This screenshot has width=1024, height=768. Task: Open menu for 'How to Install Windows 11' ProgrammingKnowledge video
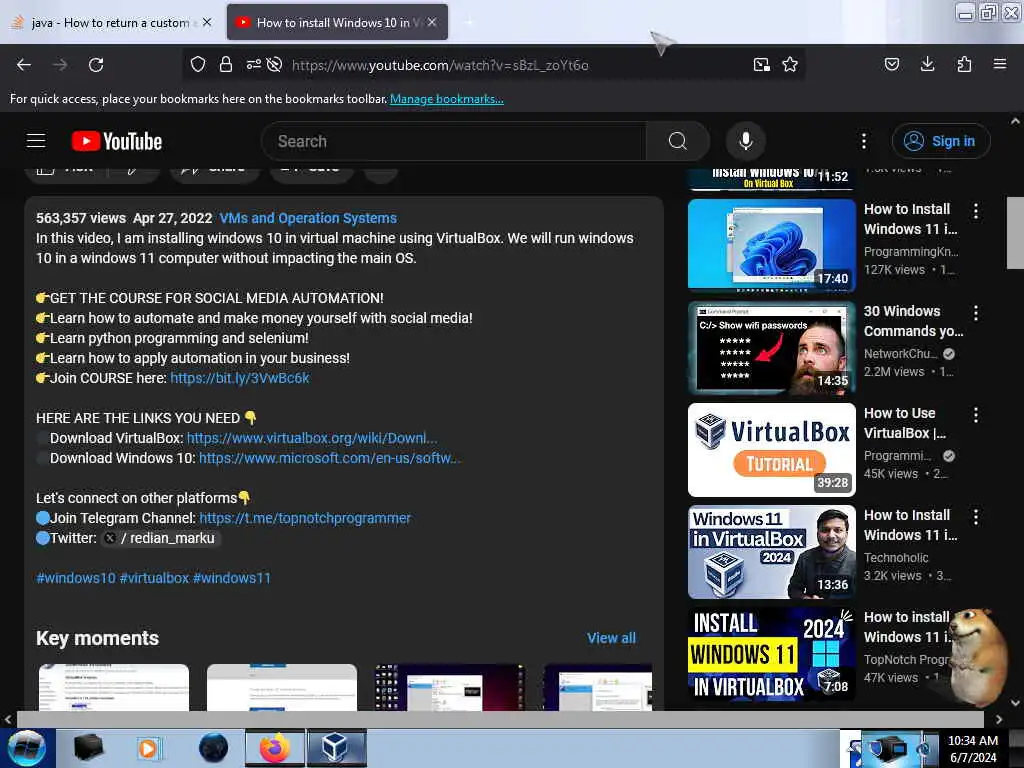tap(976, 211)
